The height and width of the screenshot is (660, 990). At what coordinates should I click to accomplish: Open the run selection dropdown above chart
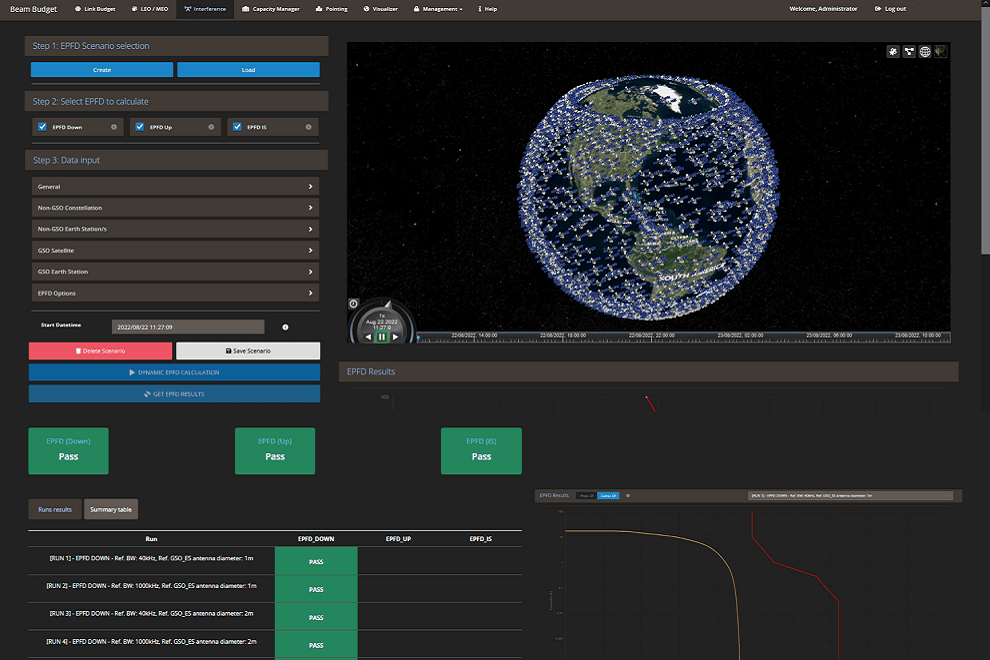click(851, 495)
